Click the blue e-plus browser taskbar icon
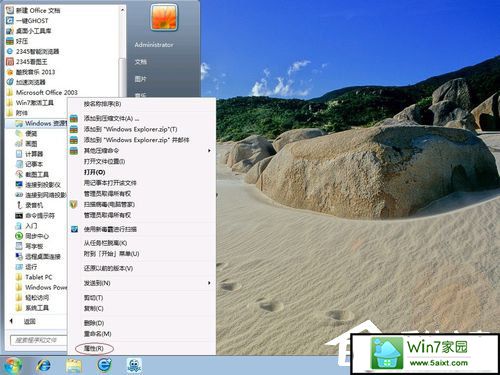The width and height of the screenshot is (500, 375). (104, 366)
